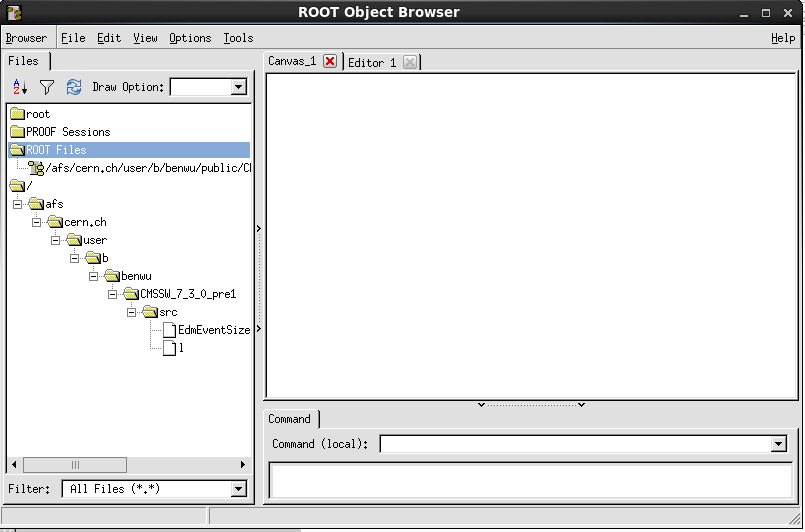Click the ROOT file icon under ROOT Files
This screenshot has width=805, height=532.
coord(36,168)
